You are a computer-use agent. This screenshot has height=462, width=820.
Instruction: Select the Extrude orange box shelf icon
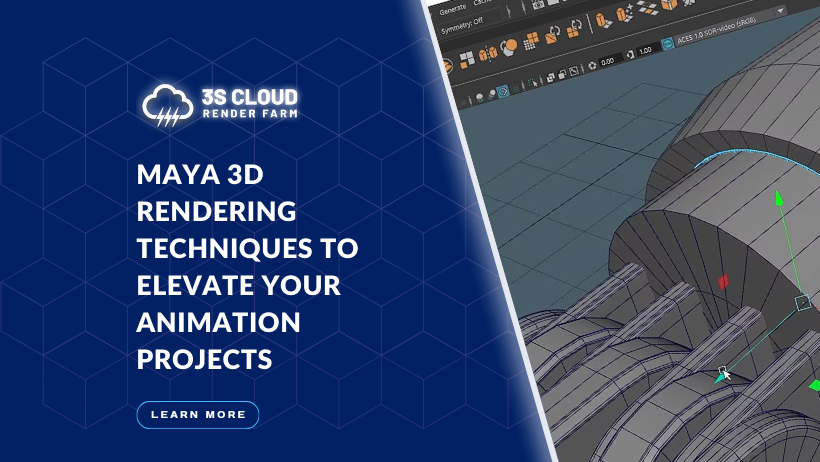pos(602,21)
